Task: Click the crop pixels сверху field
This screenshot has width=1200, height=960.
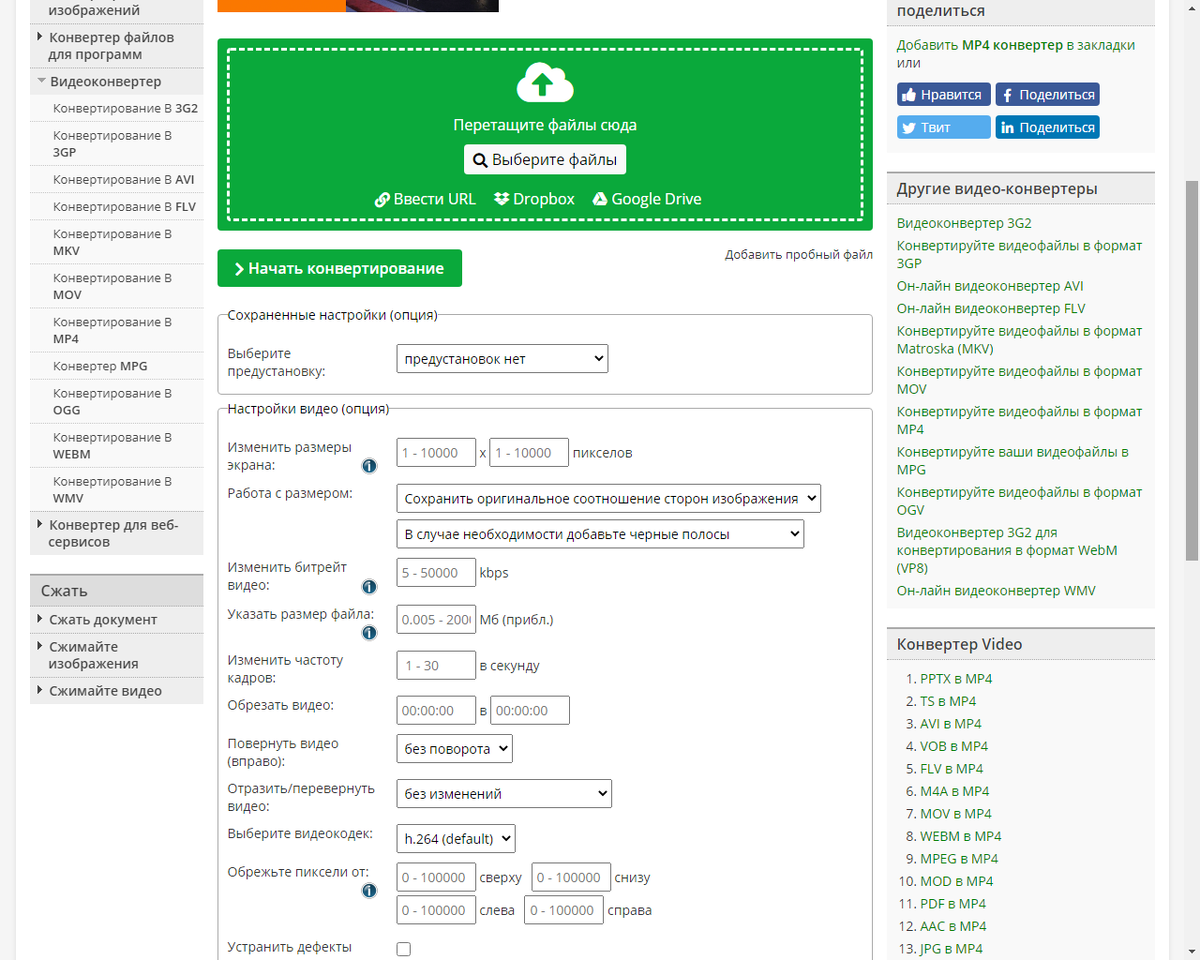Action: pyautogui.click(x=436, y=878)
